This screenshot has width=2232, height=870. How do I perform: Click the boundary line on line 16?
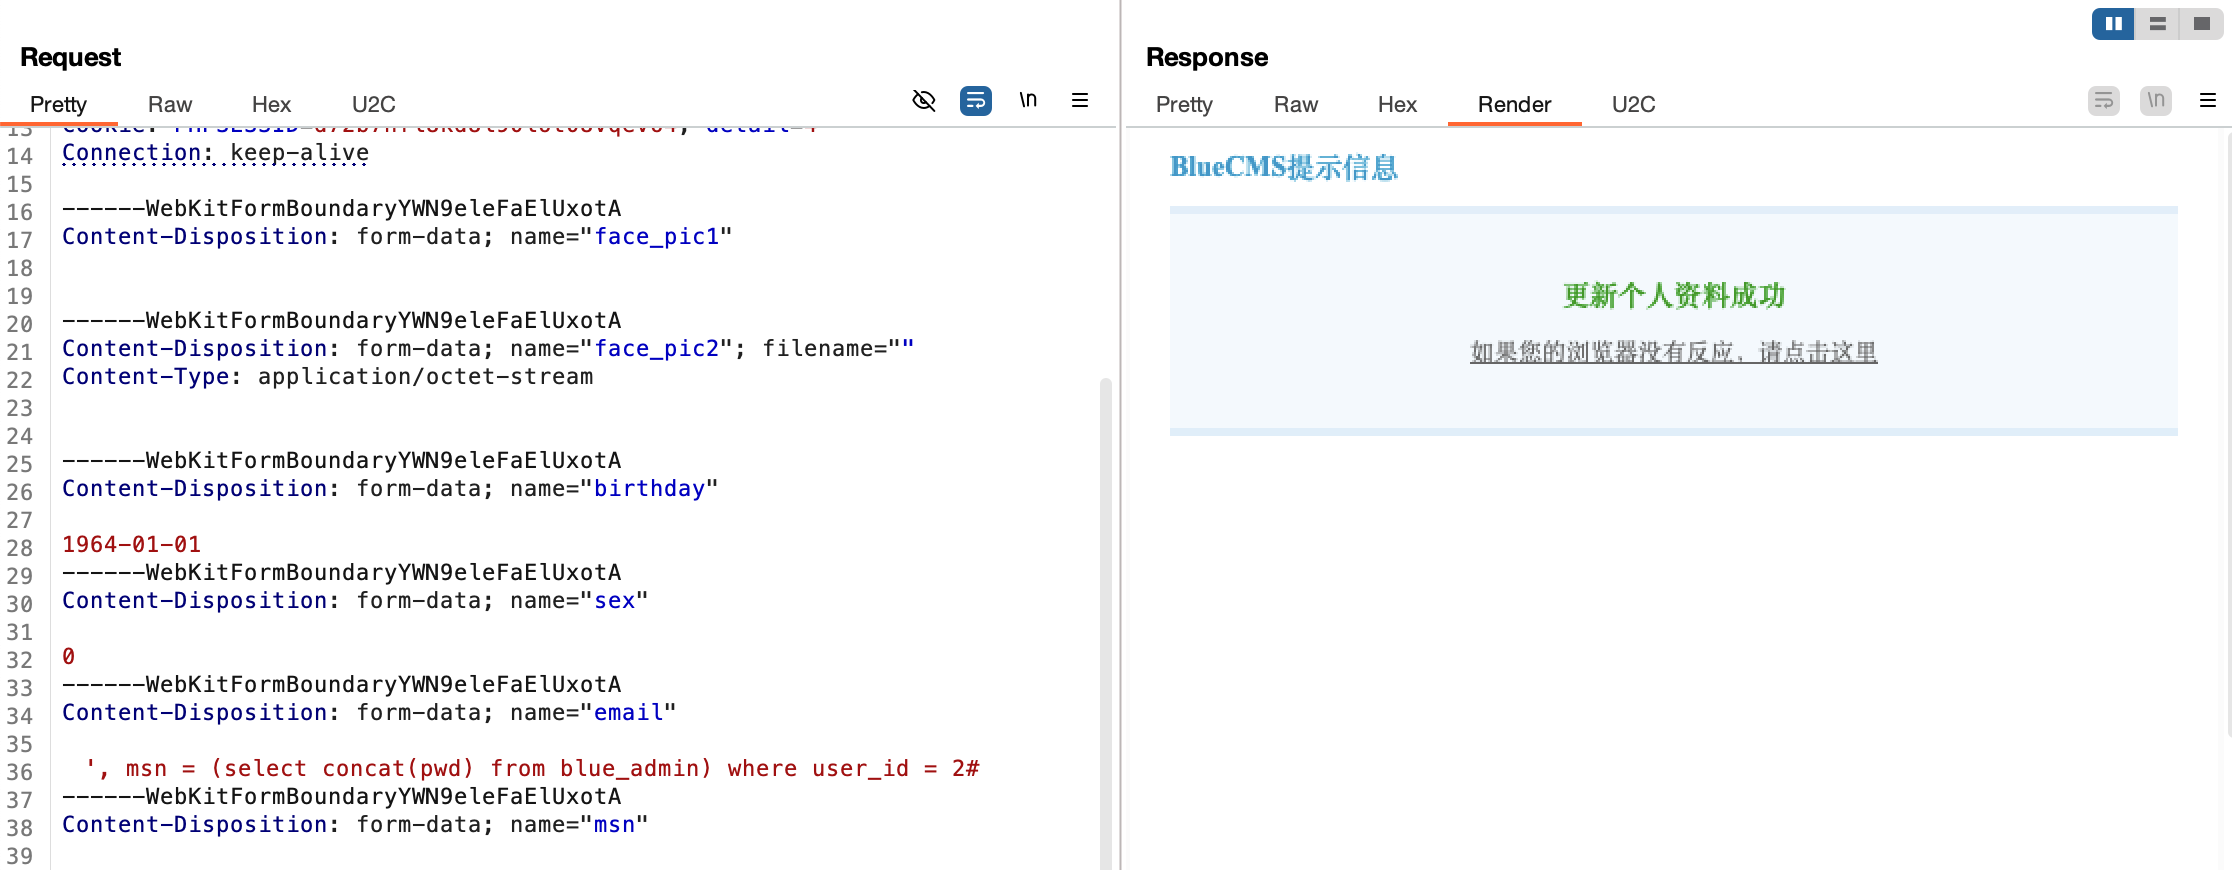341,208
